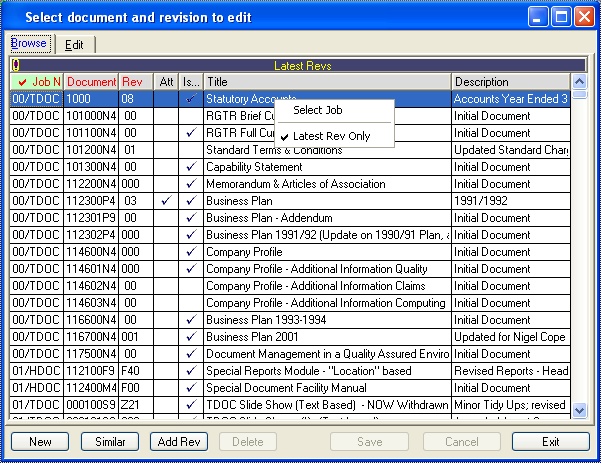Screen dimensions: 601x463
Task: Select document cell 101000N4
Action: [91, 116]
